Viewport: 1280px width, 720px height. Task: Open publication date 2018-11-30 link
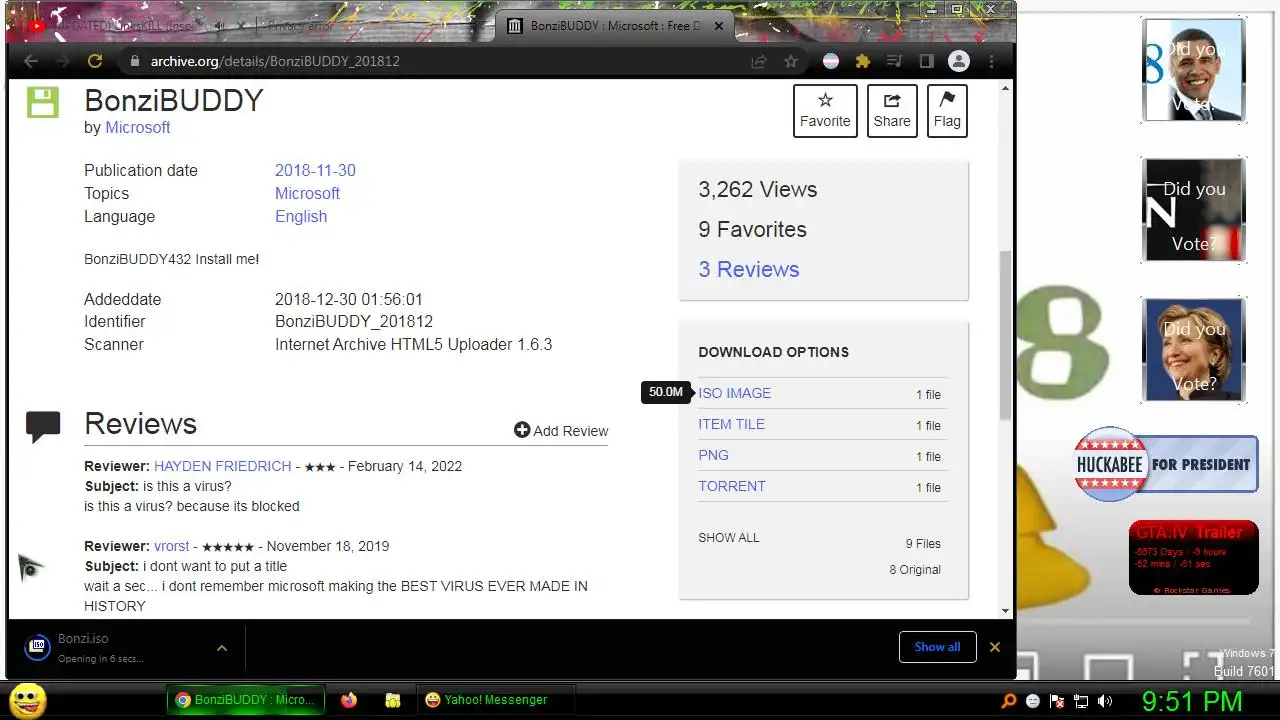[x=315, y=170]
